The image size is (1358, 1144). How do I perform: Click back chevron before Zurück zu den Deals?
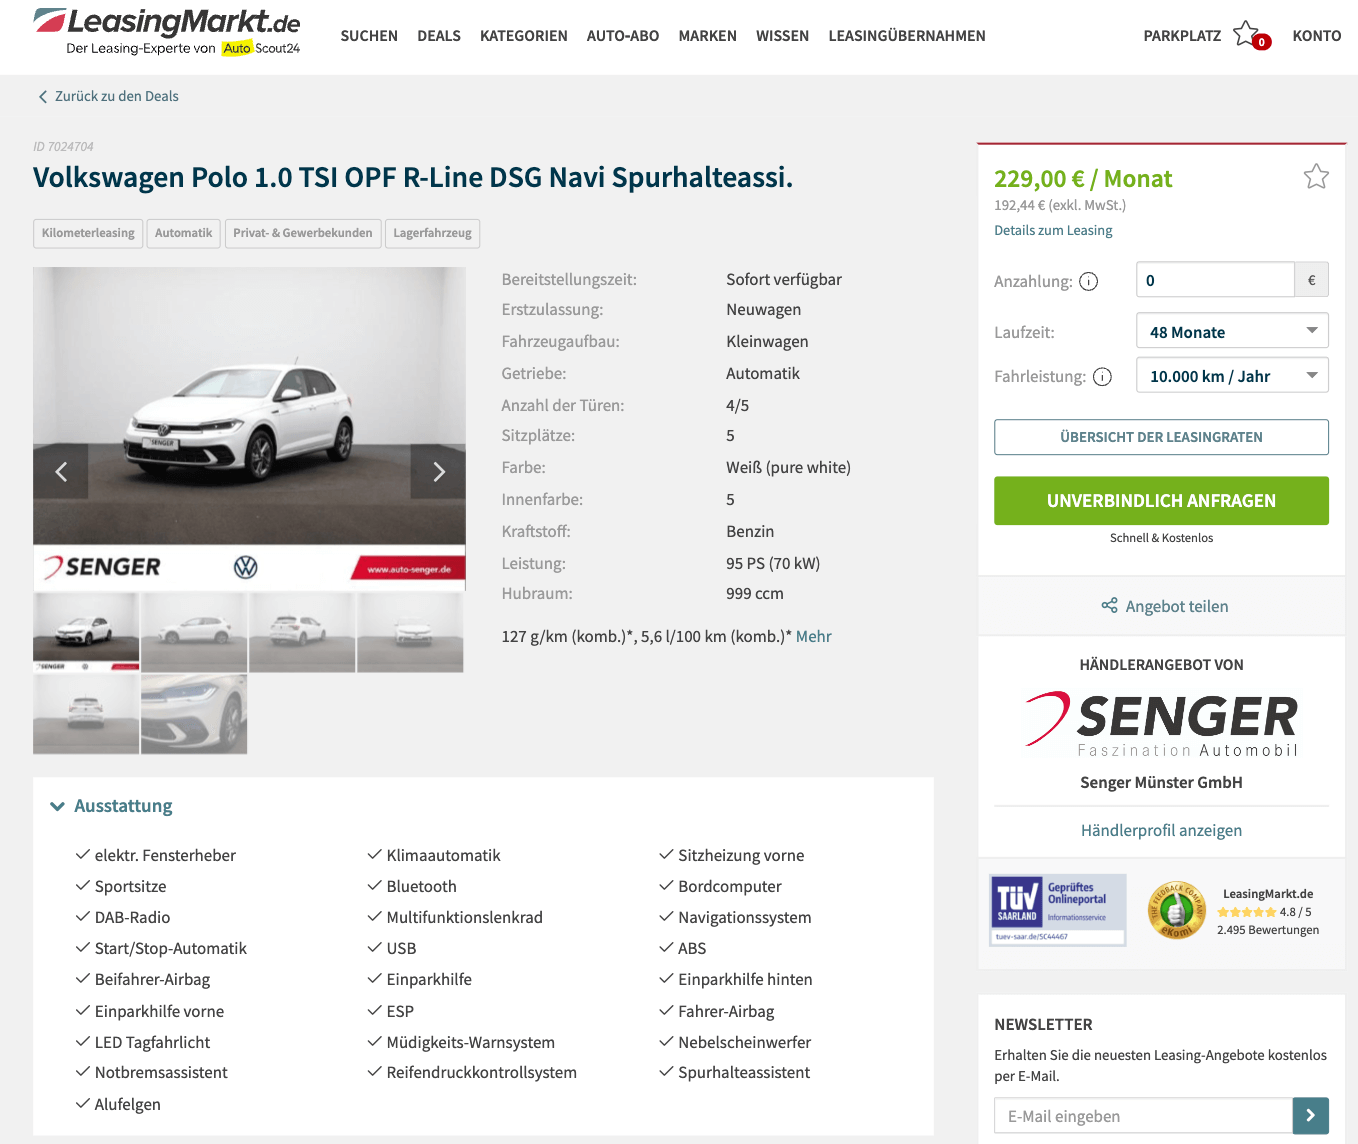coord(42,97)
